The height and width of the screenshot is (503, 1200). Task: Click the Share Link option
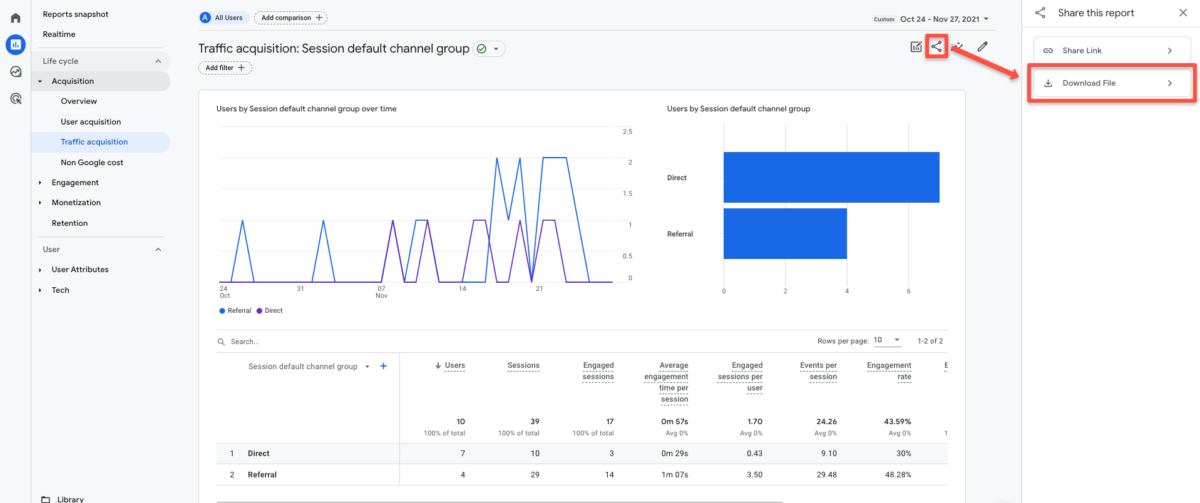1109,50
